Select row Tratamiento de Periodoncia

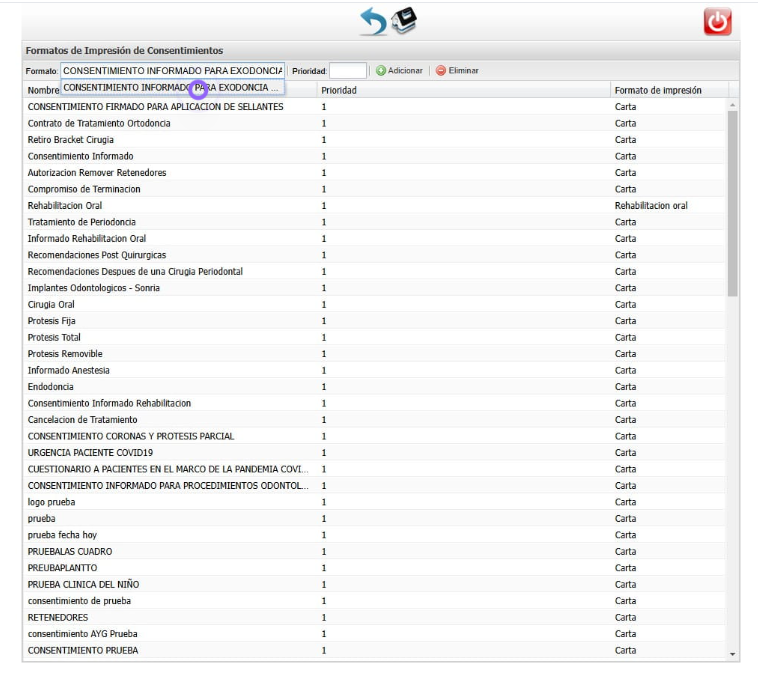pyautogui.click(x=375, y=222)
